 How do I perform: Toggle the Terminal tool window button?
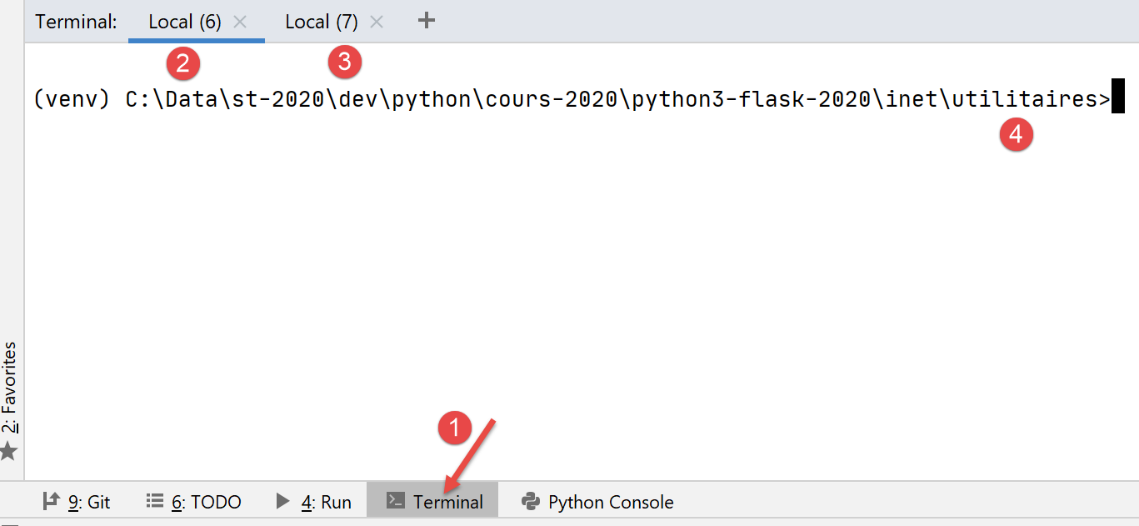447,502
